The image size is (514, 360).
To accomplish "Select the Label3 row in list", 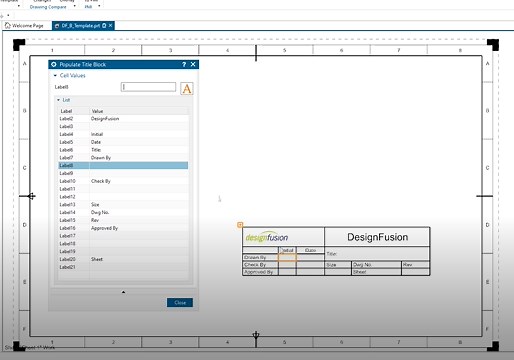I will [x=123, y=126].
